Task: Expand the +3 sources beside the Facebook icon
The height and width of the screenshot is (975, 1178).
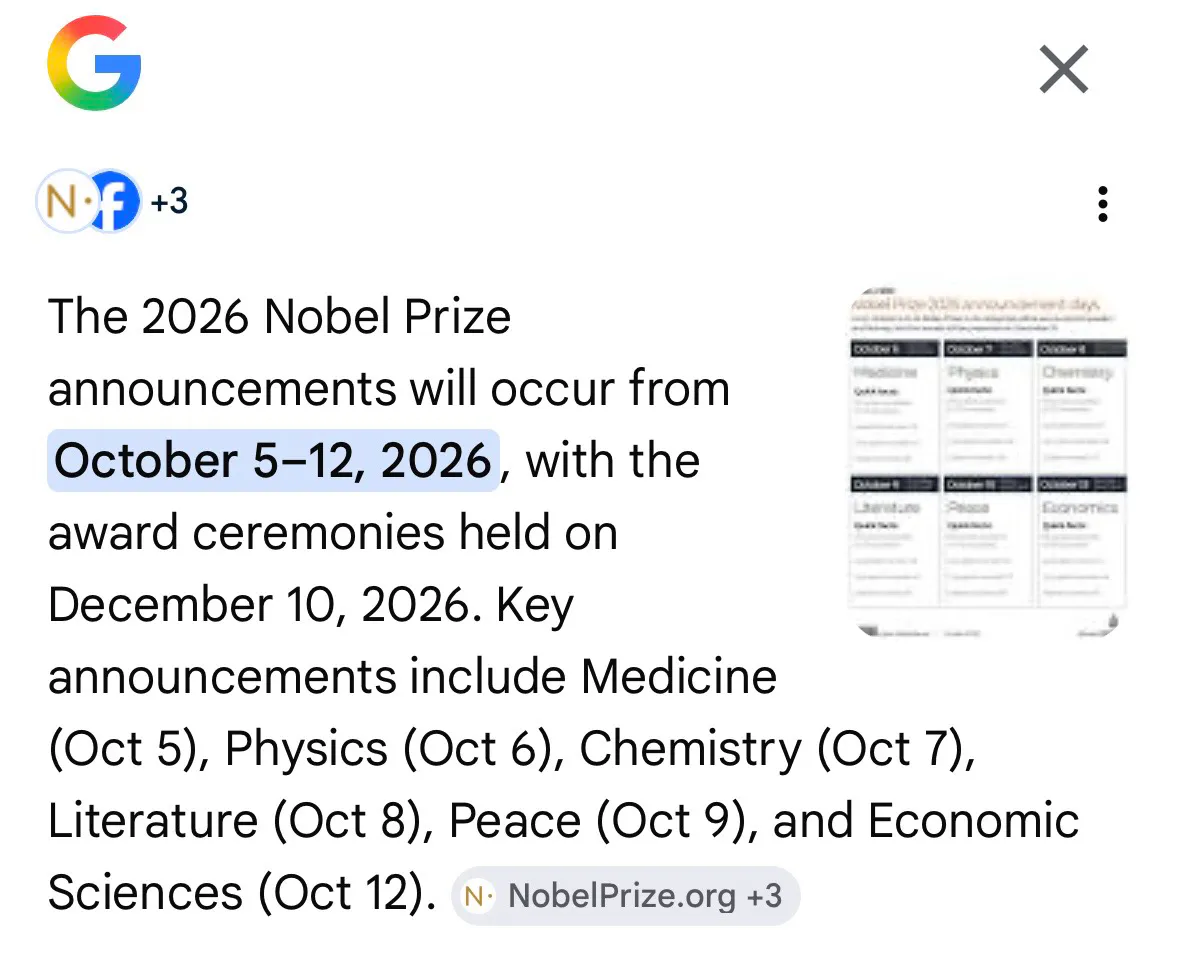Action: pyautogui.click(x=169, y=202)
